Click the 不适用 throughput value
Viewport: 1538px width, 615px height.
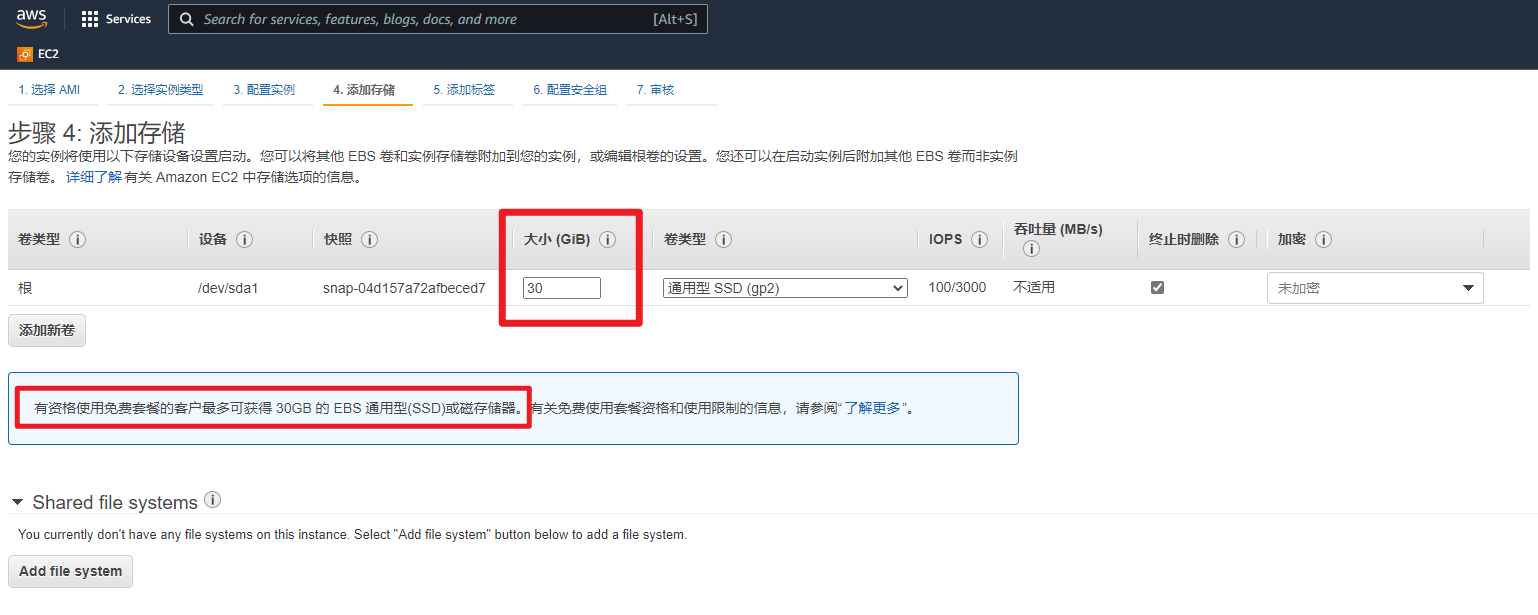tap(1034, 288)
